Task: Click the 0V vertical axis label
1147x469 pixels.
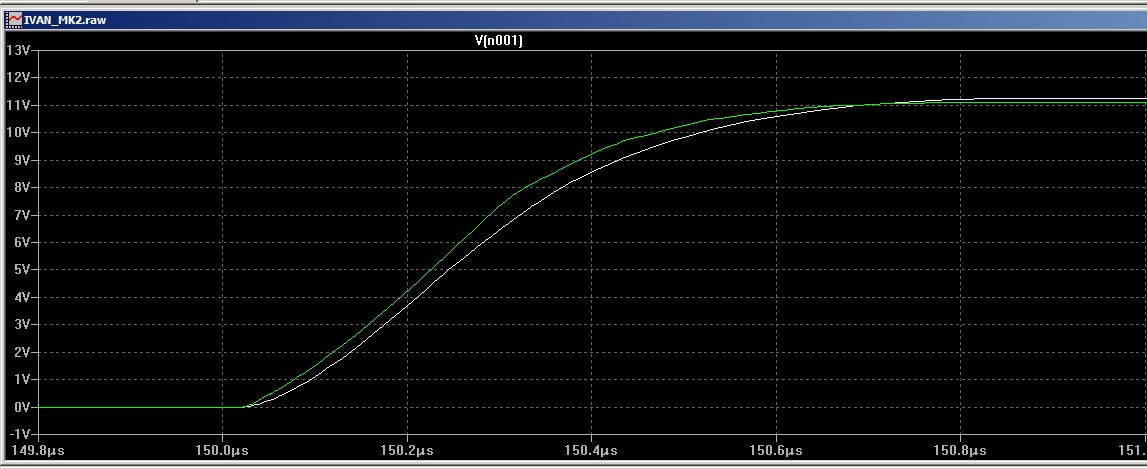Action: click(x=22, y=407)
